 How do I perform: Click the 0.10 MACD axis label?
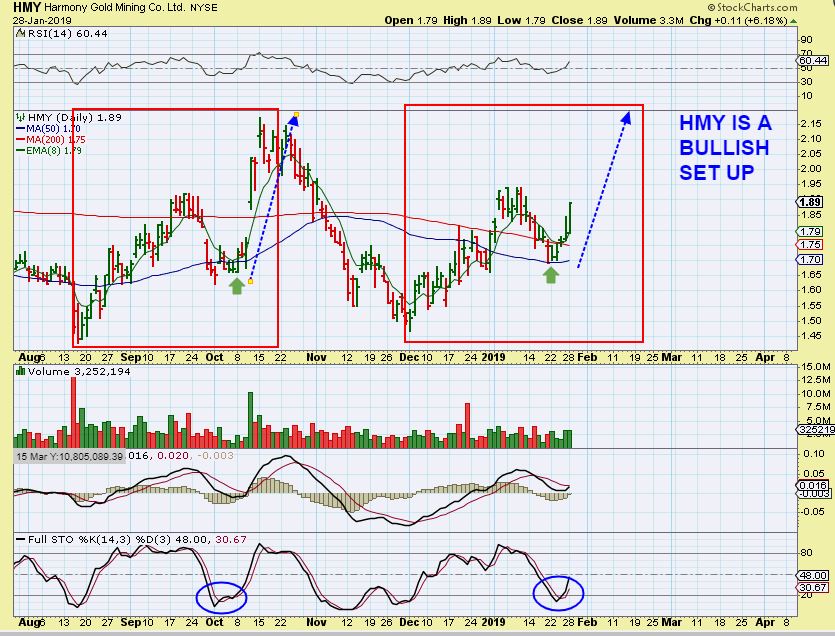814,453
